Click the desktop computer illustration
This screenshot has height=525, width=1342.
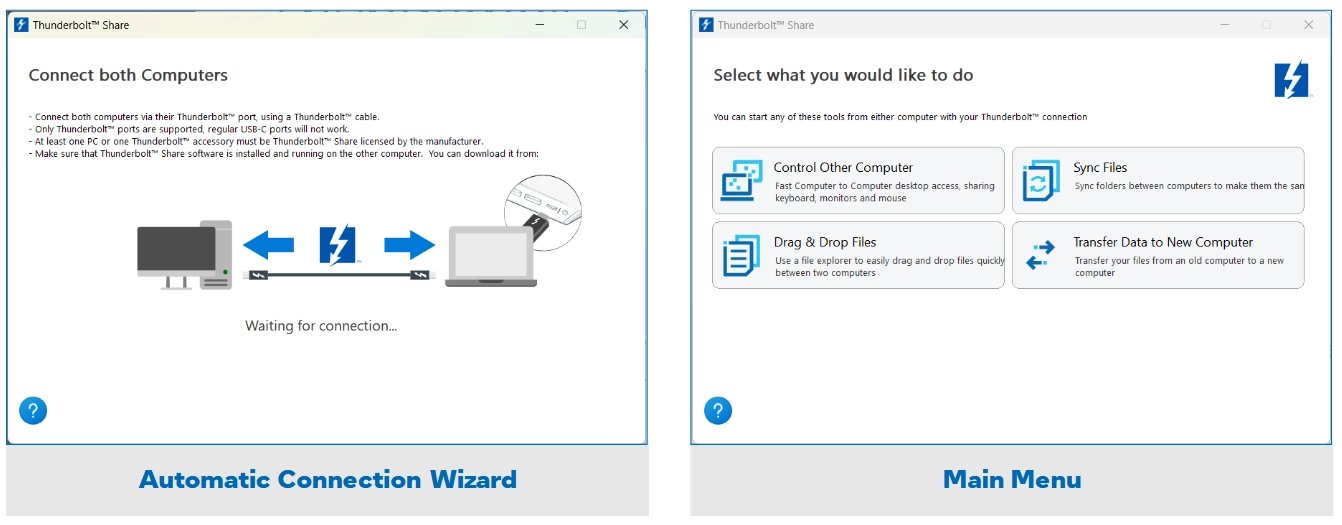(x=185, y=255)
